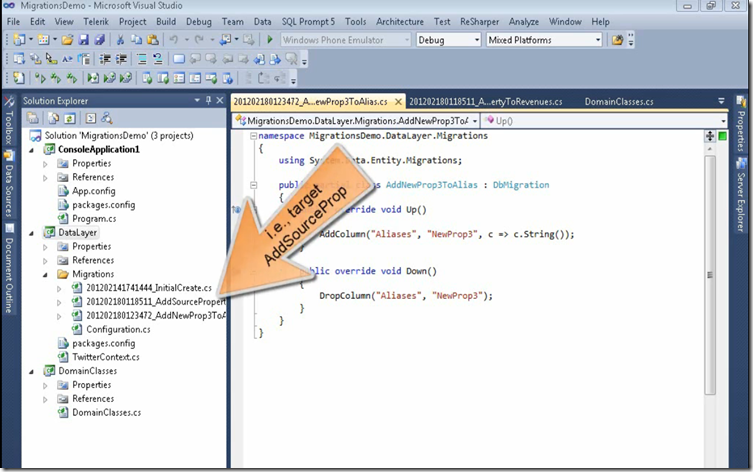Screen dimensions: 753x472
Task: Click the editor vertical scrollbar thumb
Action: pyautogui.click(x=710, y=275)
